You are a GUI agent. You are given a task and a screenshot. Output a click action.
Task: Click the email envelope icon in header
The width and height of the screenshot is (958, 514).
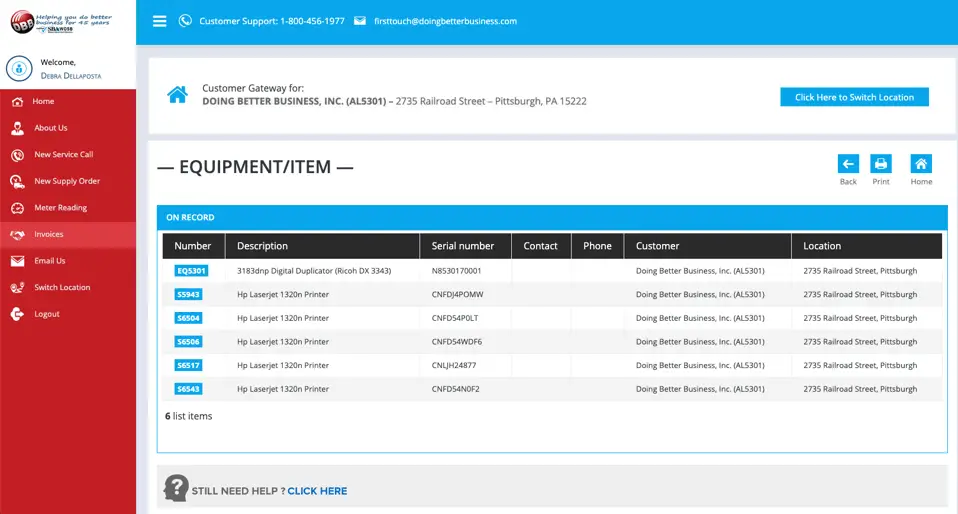pos(360,21)
